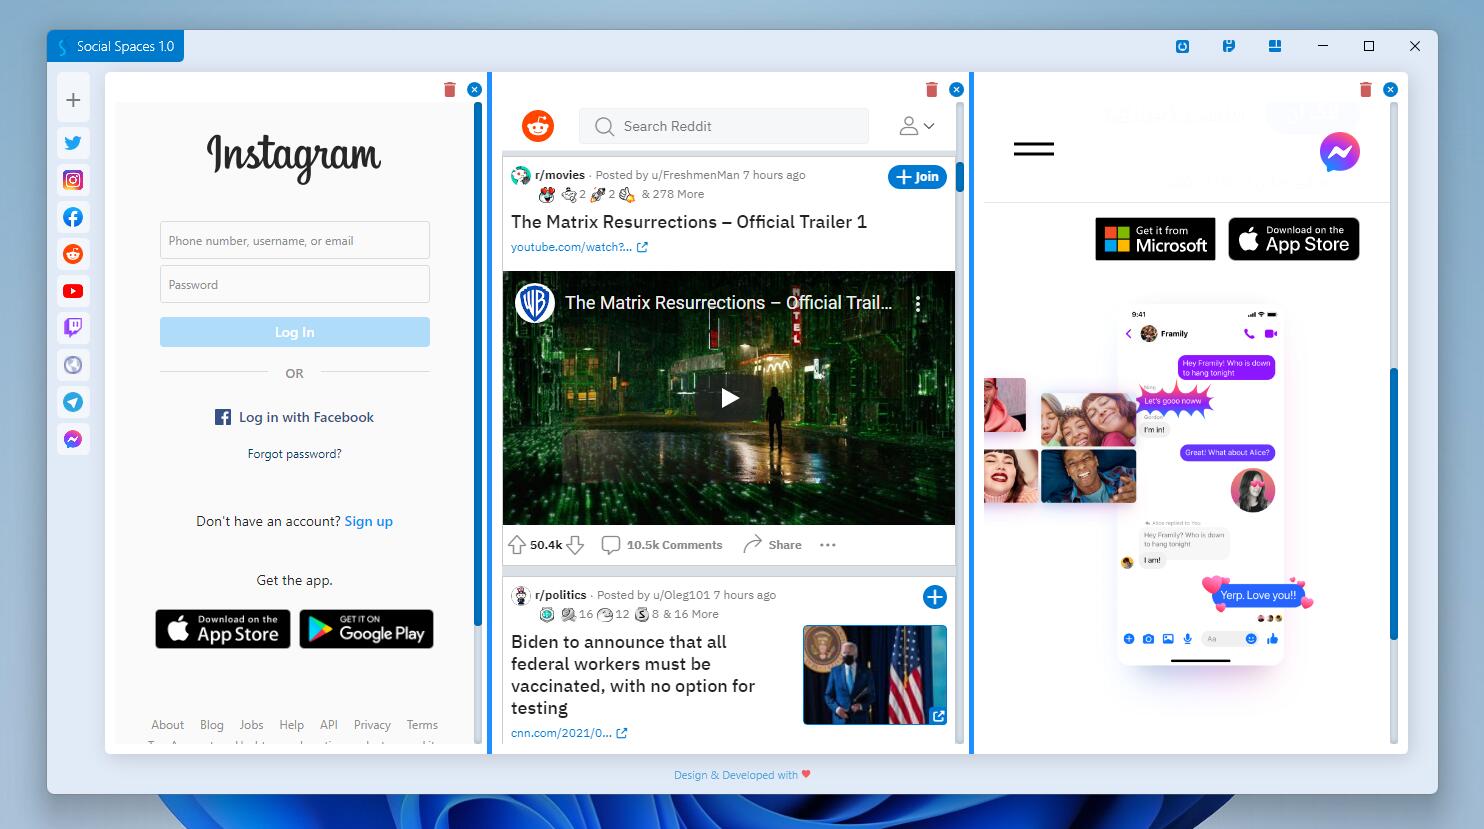
Task: Open YouTube from the sidebar
Action: [73, 291]
